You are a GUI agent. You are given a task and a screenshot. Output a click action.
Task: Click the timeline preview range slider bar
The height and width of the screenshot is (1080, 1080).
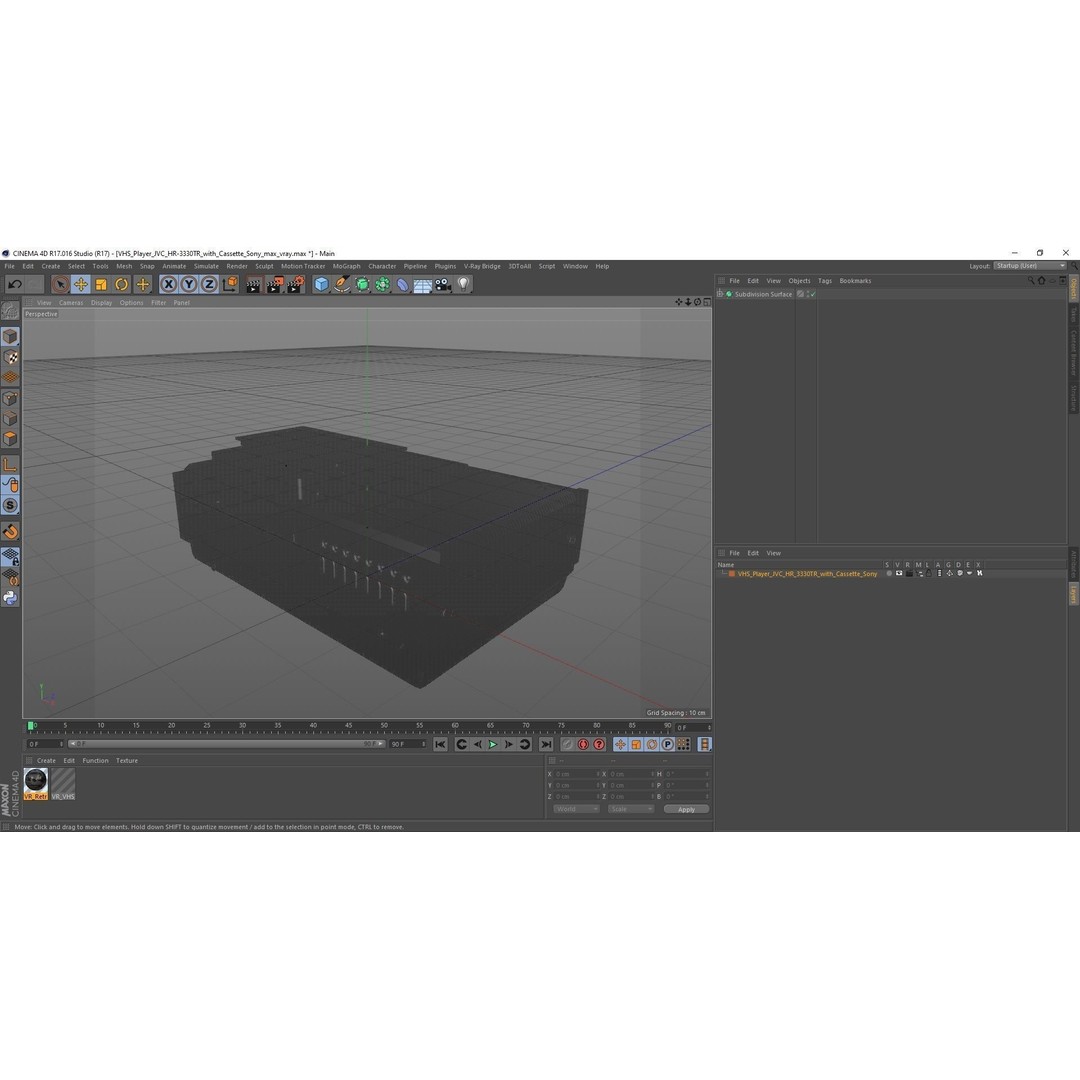point(226,745)
